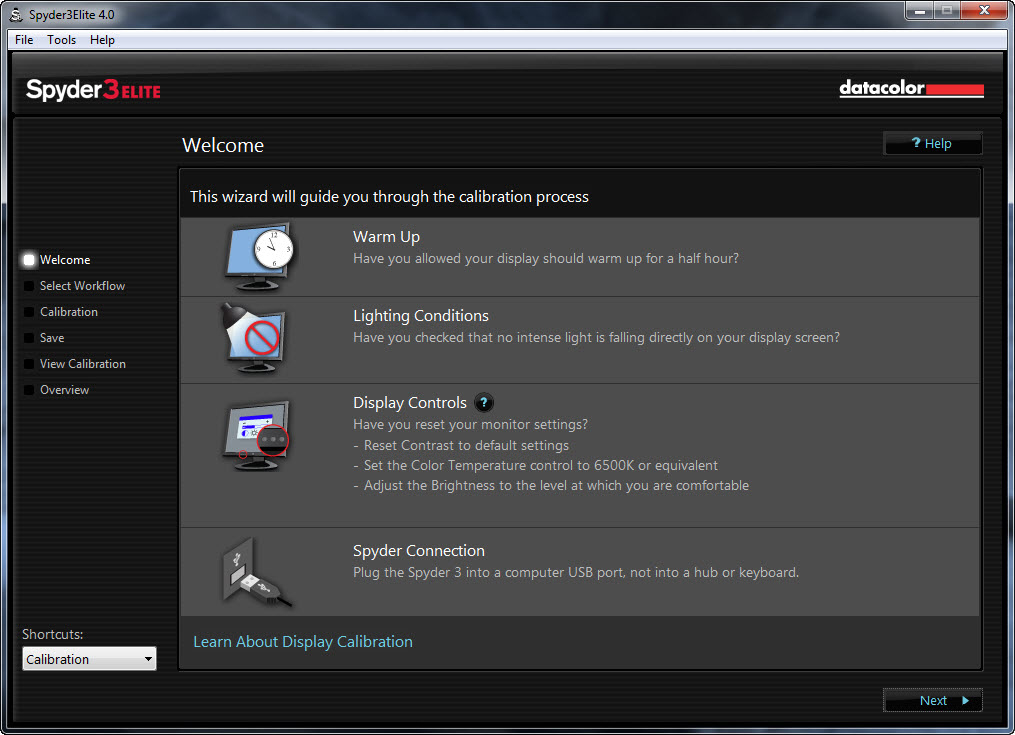The height and width of the screenshot is (735, 1015).
Task: Select the Select Workflow step box
Action: tap(29, 286)
